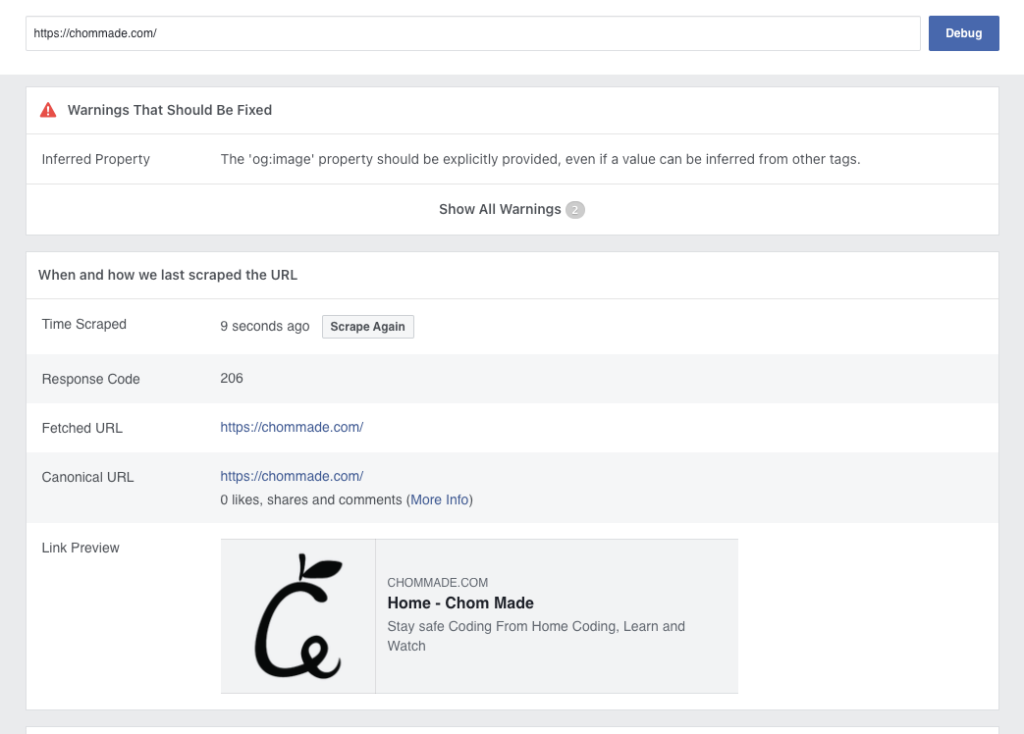The height and width of the screenshot is (734, 1024).
Task: Click the More Info link
Action: [439, 500]
